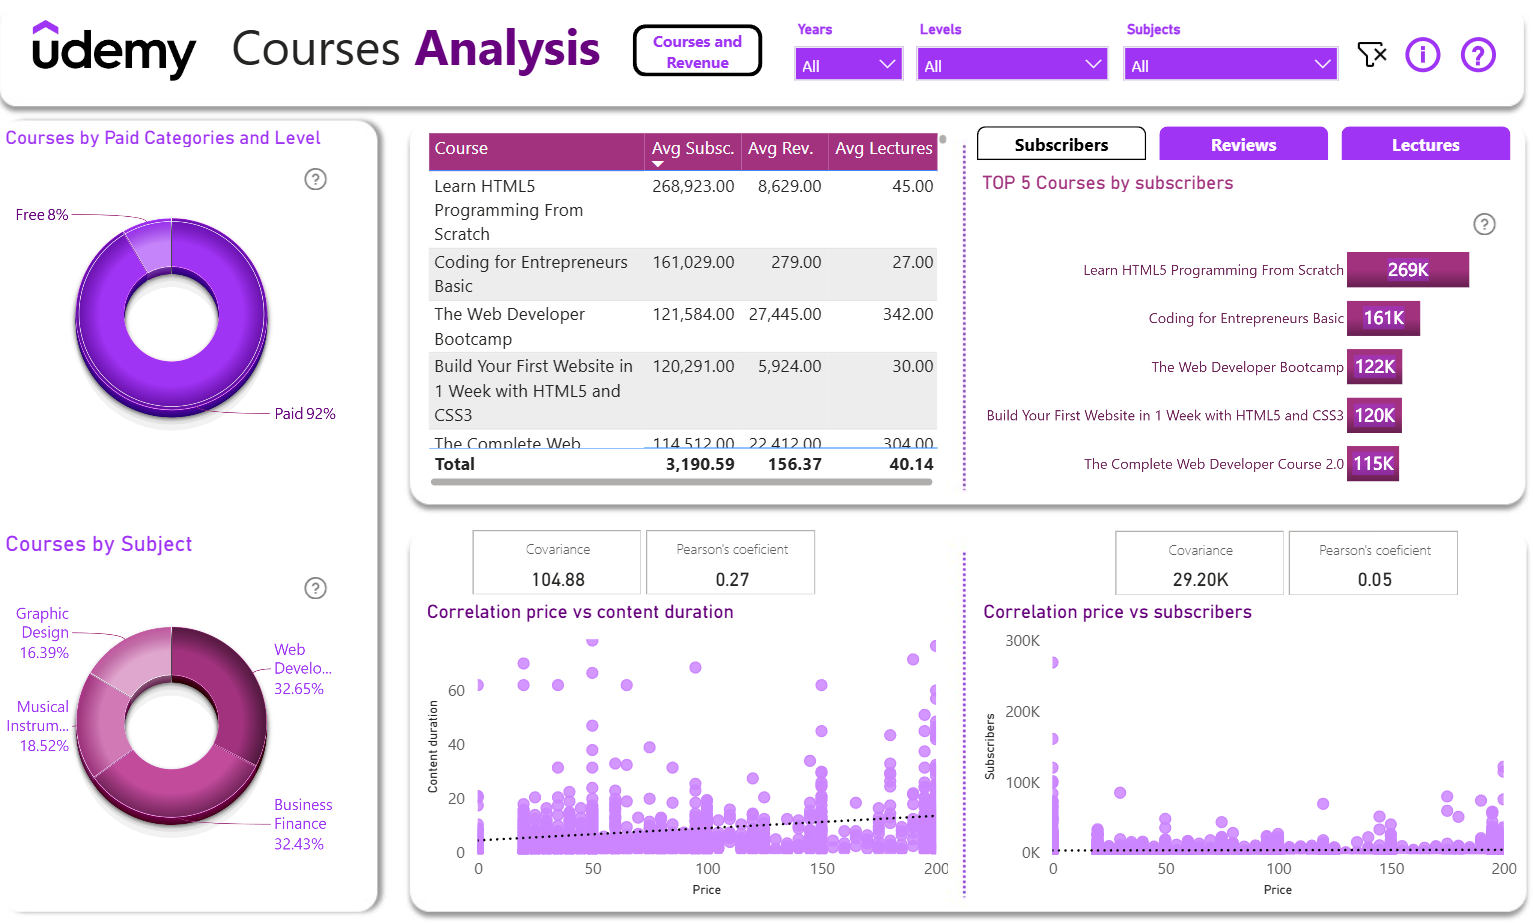Screen dimensions: 1533x924
Task: Click the 'Courses Analysis' page title
Action: [x=416, y=49]
